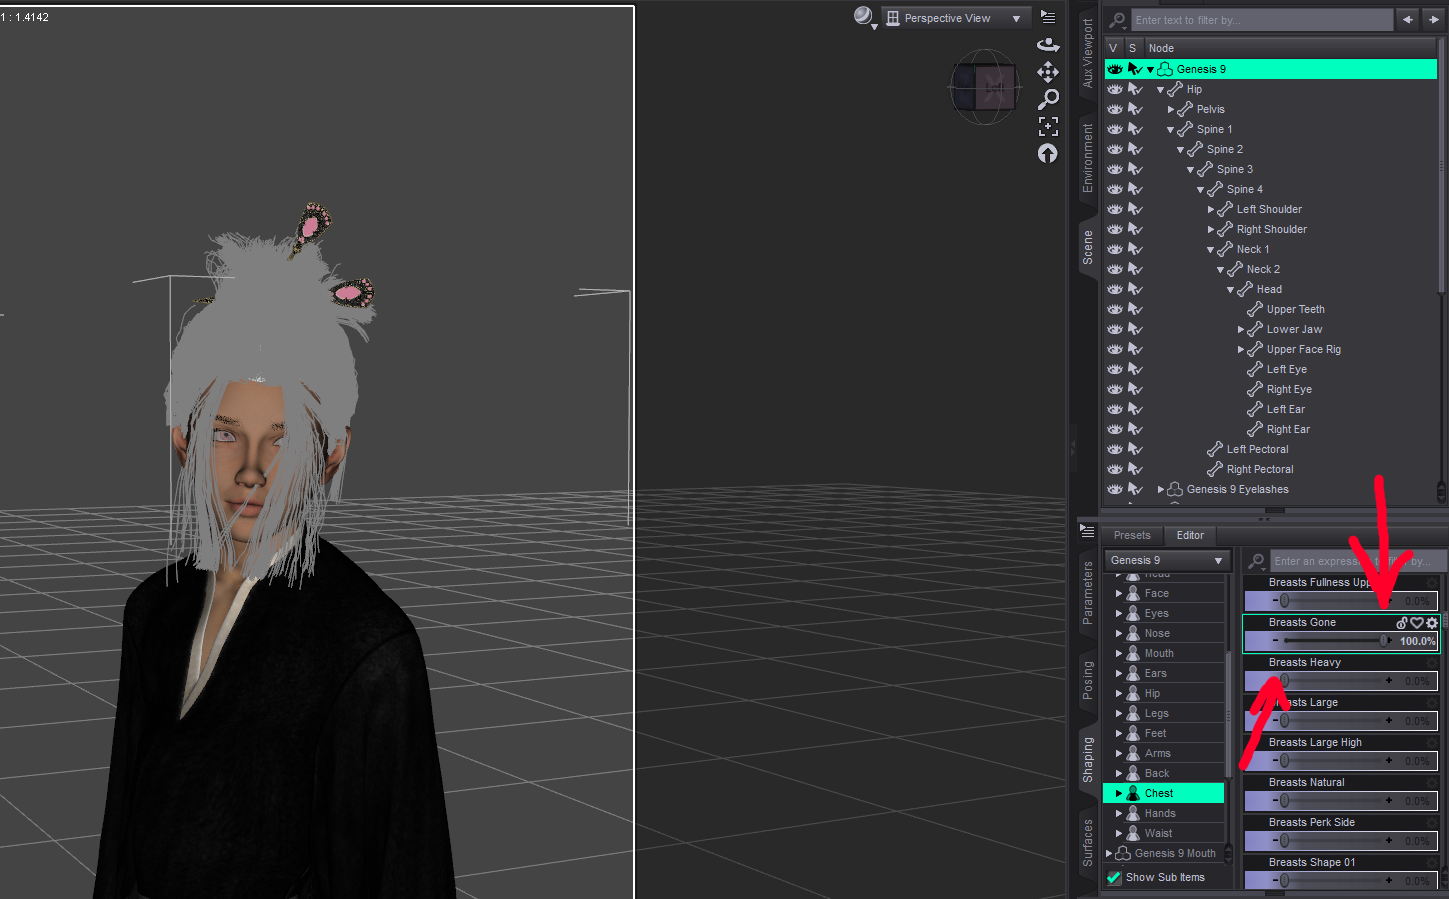1449x899 pixels.
Task: Click the Breasts Large High slider handle
Action: [1284, 760]
